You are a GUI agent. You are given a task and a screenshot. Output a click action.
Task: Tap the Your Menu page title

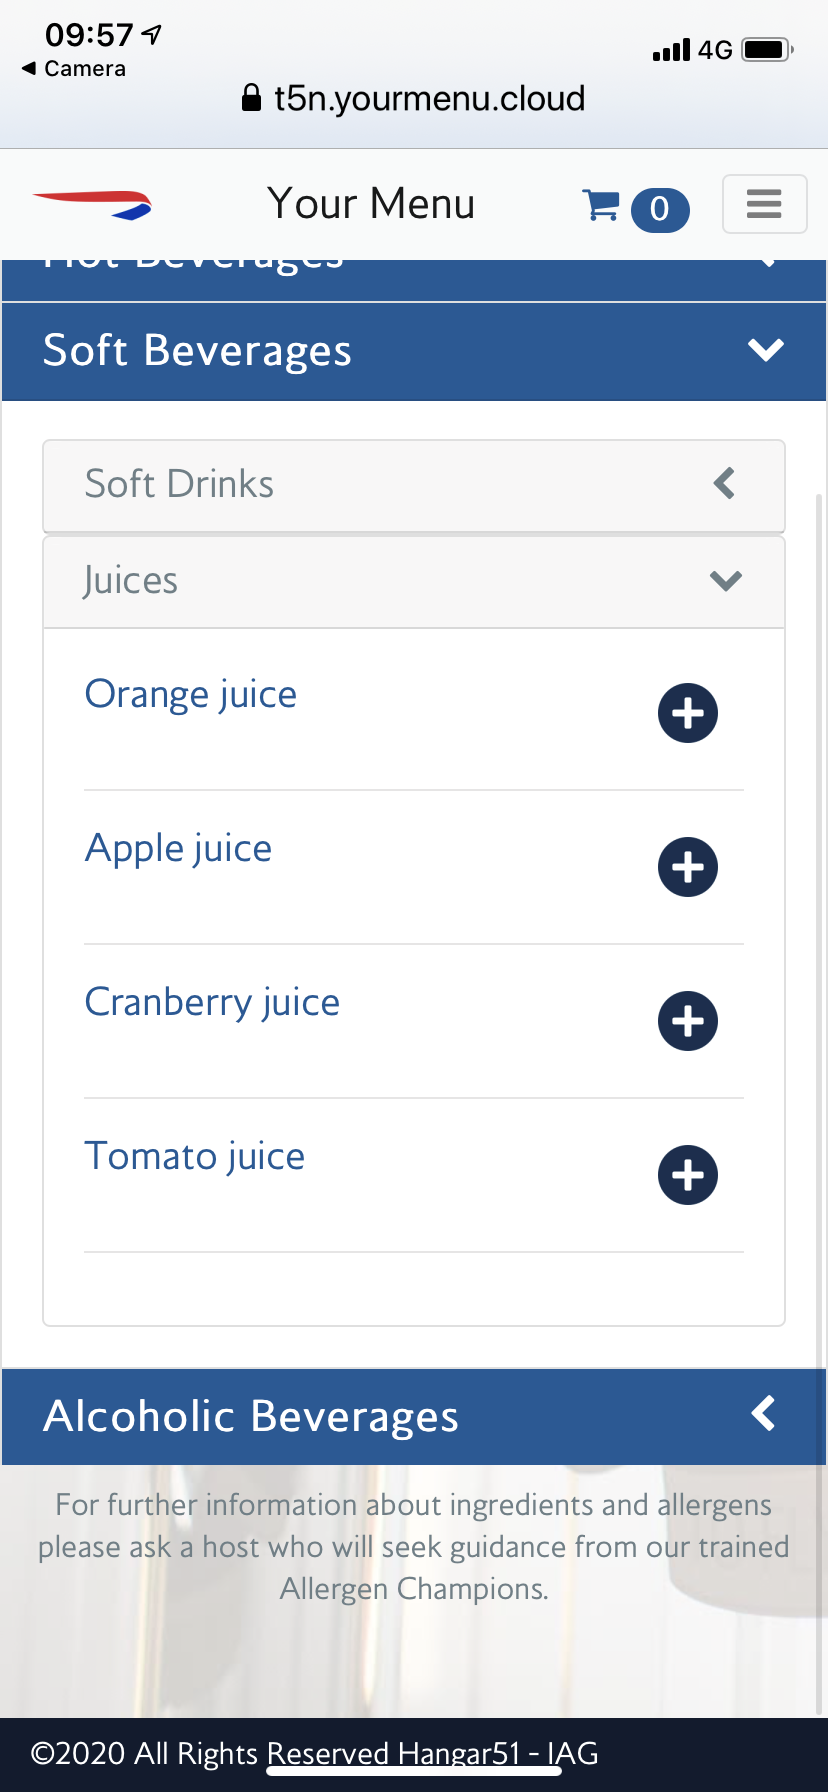(371, 204)
